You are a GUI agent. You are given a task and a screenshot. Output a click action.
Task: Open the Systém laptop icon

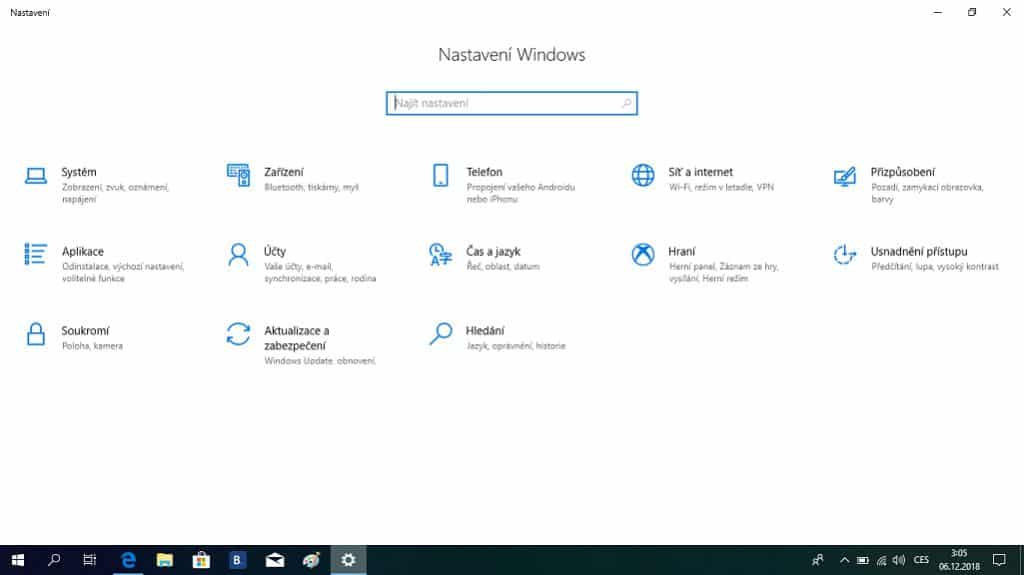(36, 176)
